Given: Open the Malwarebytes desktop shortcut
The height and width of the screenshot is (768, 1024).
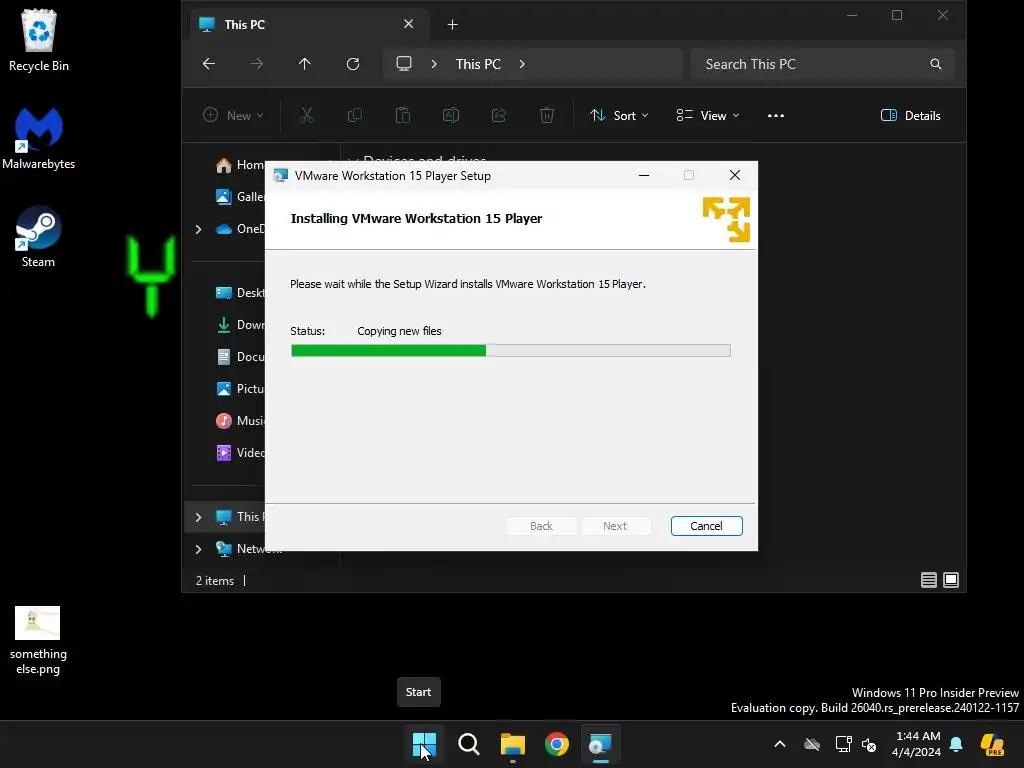Looking at the screenshot, I should [39, 138].
